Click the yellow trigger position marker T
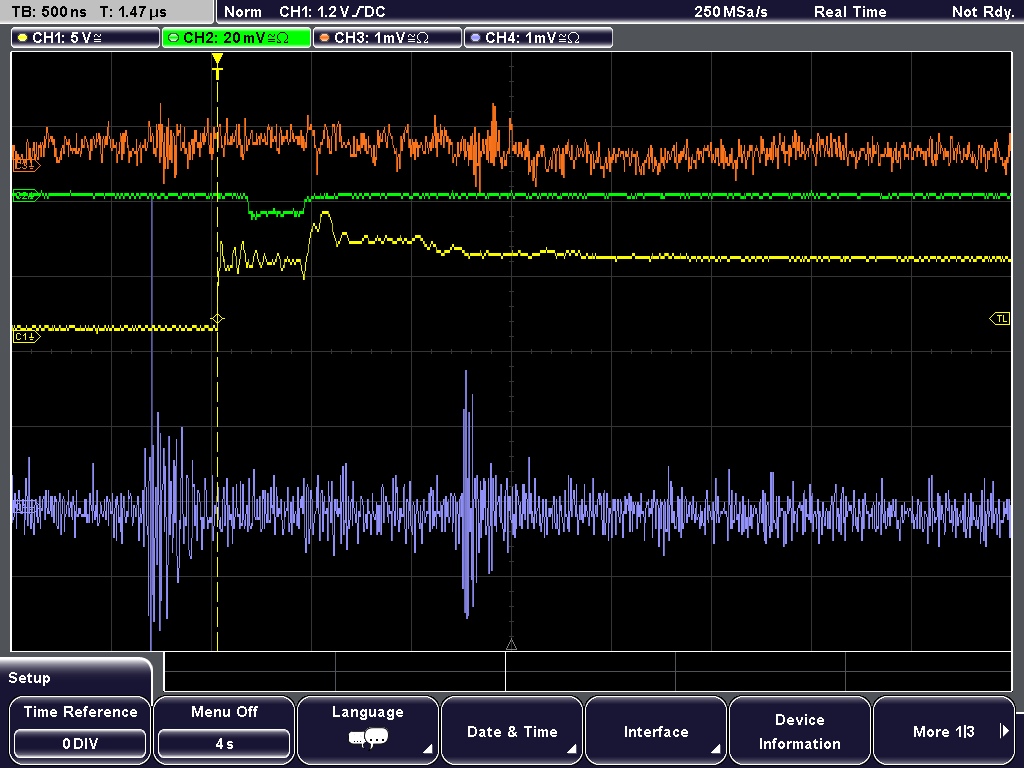 click(x=217, y=66)
